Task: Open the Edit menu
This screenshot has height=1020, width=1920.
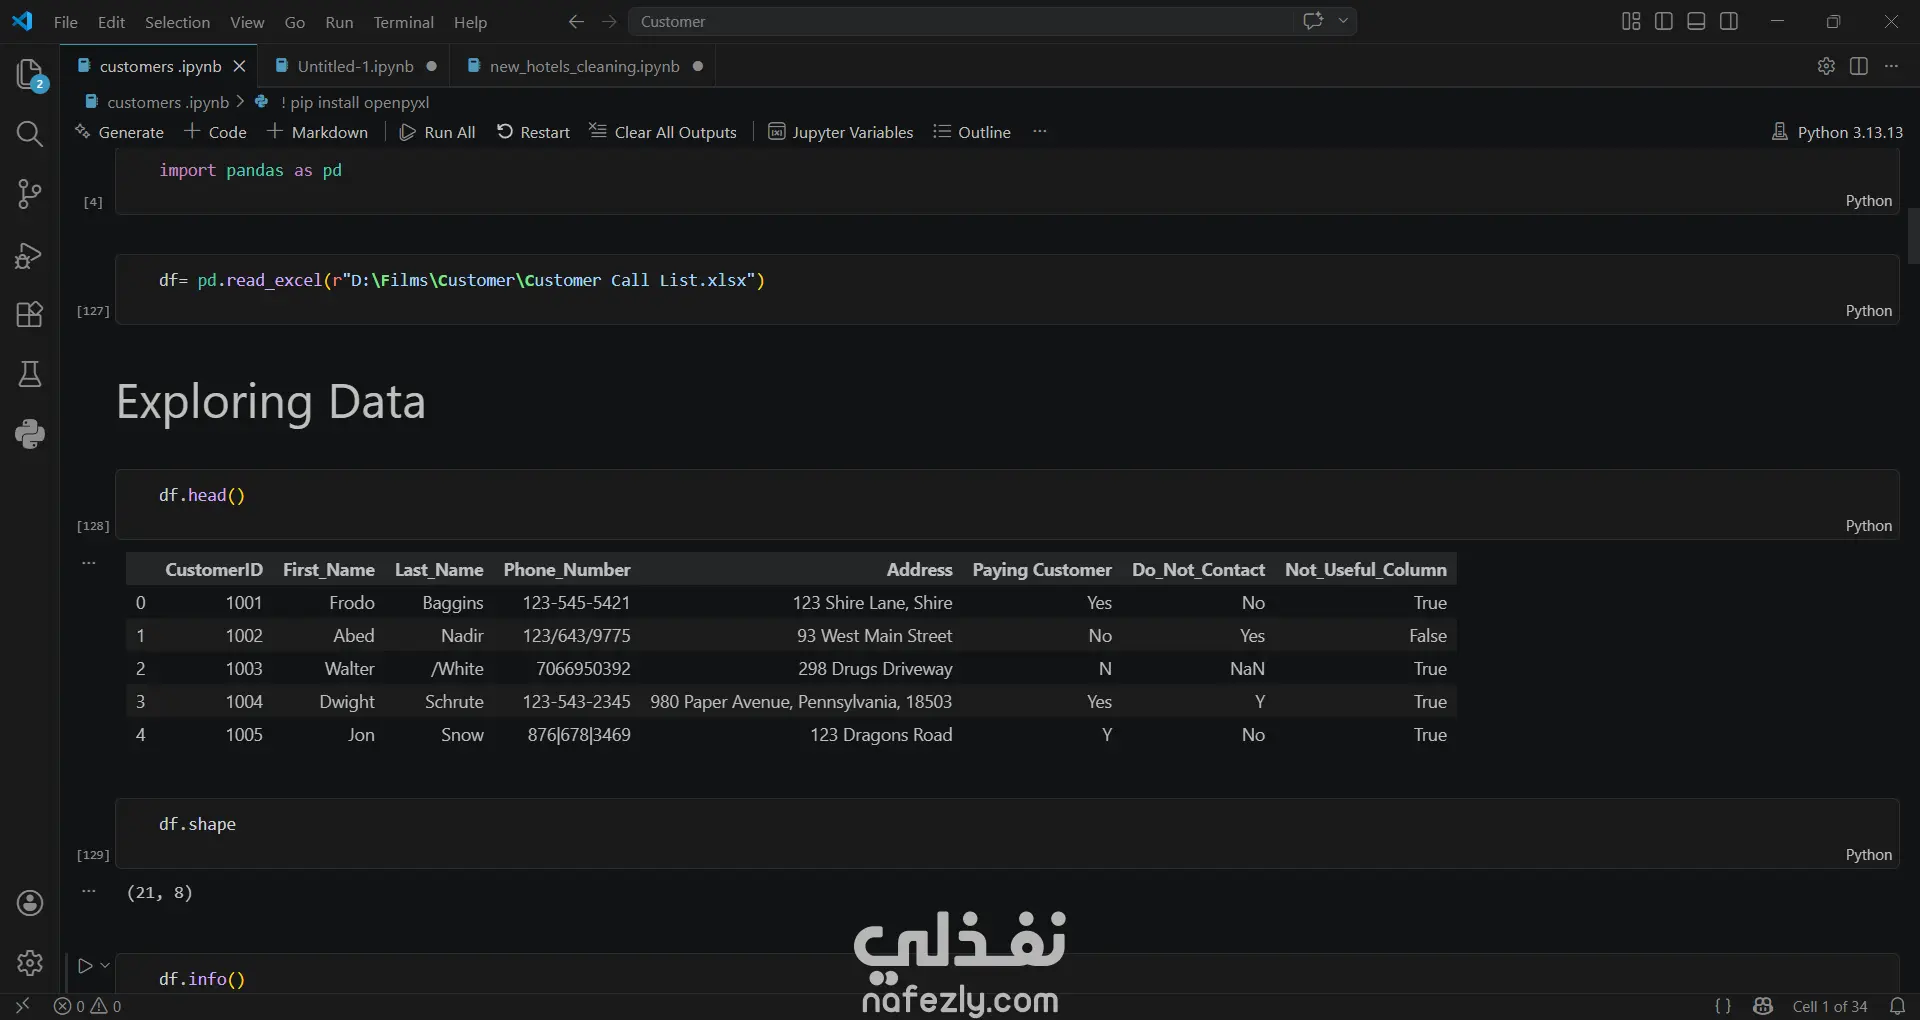Action: 111,22
